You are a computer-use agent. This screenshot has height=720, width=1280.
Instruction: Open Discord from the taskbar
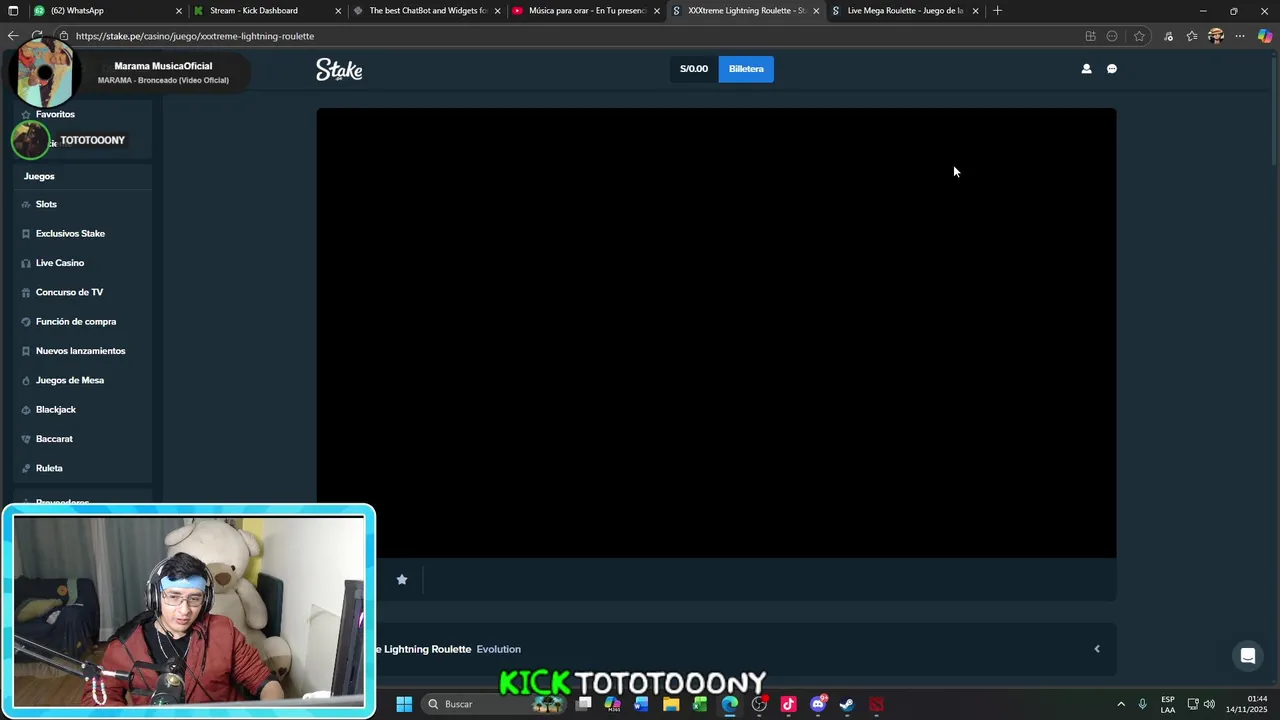(x=818, y=704)
